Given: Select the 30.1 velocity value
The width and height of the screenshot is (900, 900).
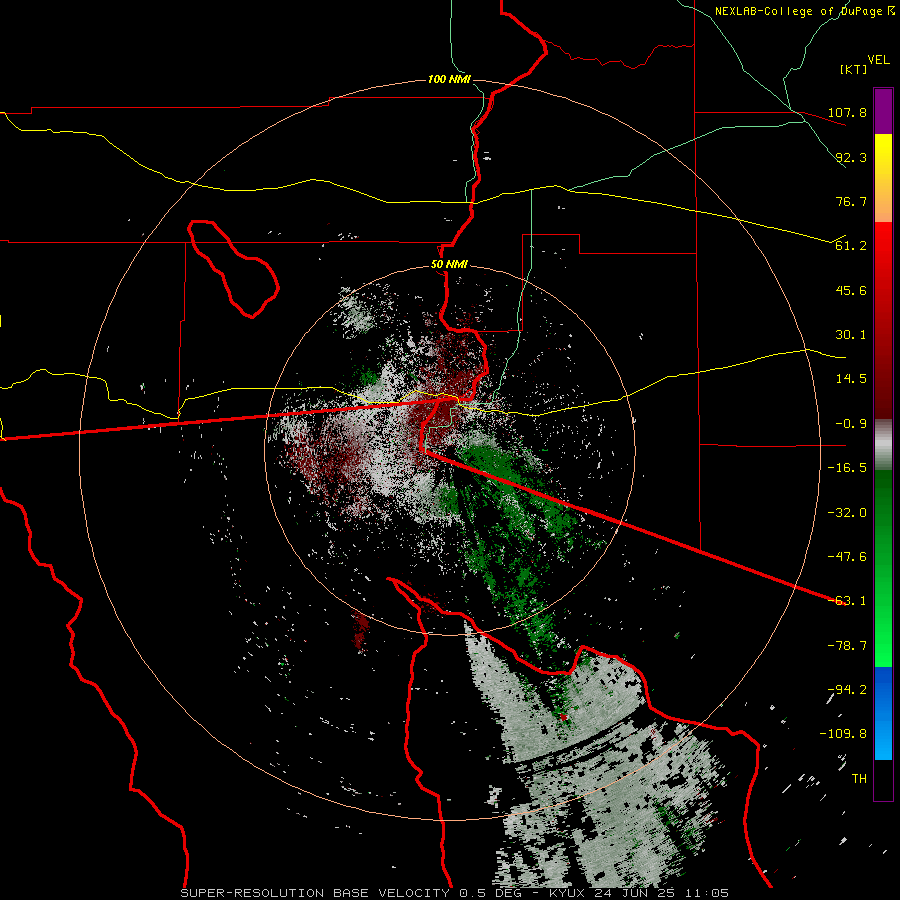Looking at the screenshot, I should point(851,335).
